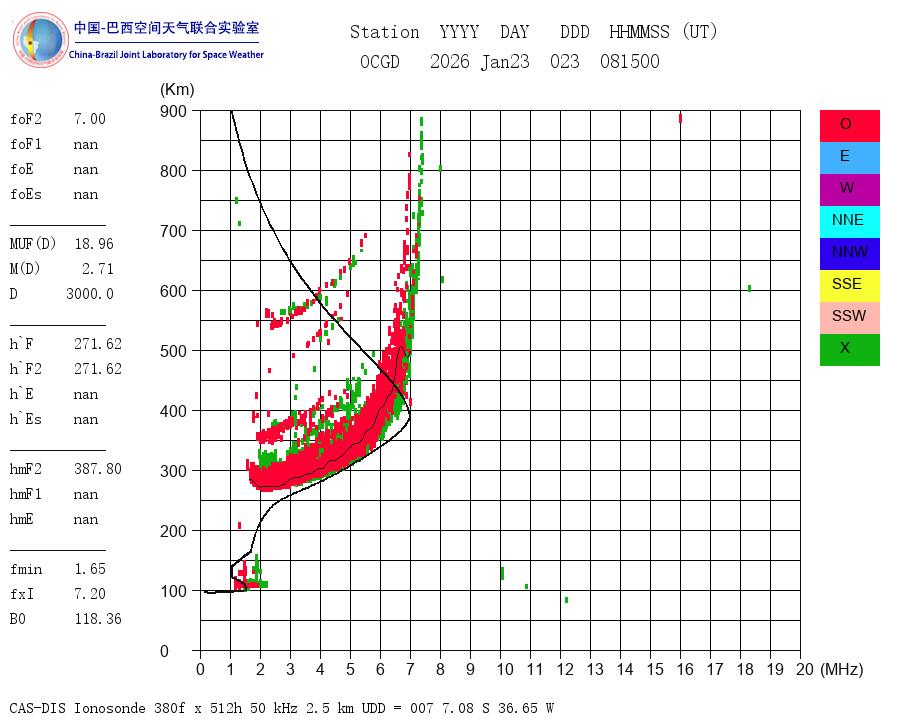Select the cyan NNE legend swatch
Screen dimensions: 900x720
849,222
